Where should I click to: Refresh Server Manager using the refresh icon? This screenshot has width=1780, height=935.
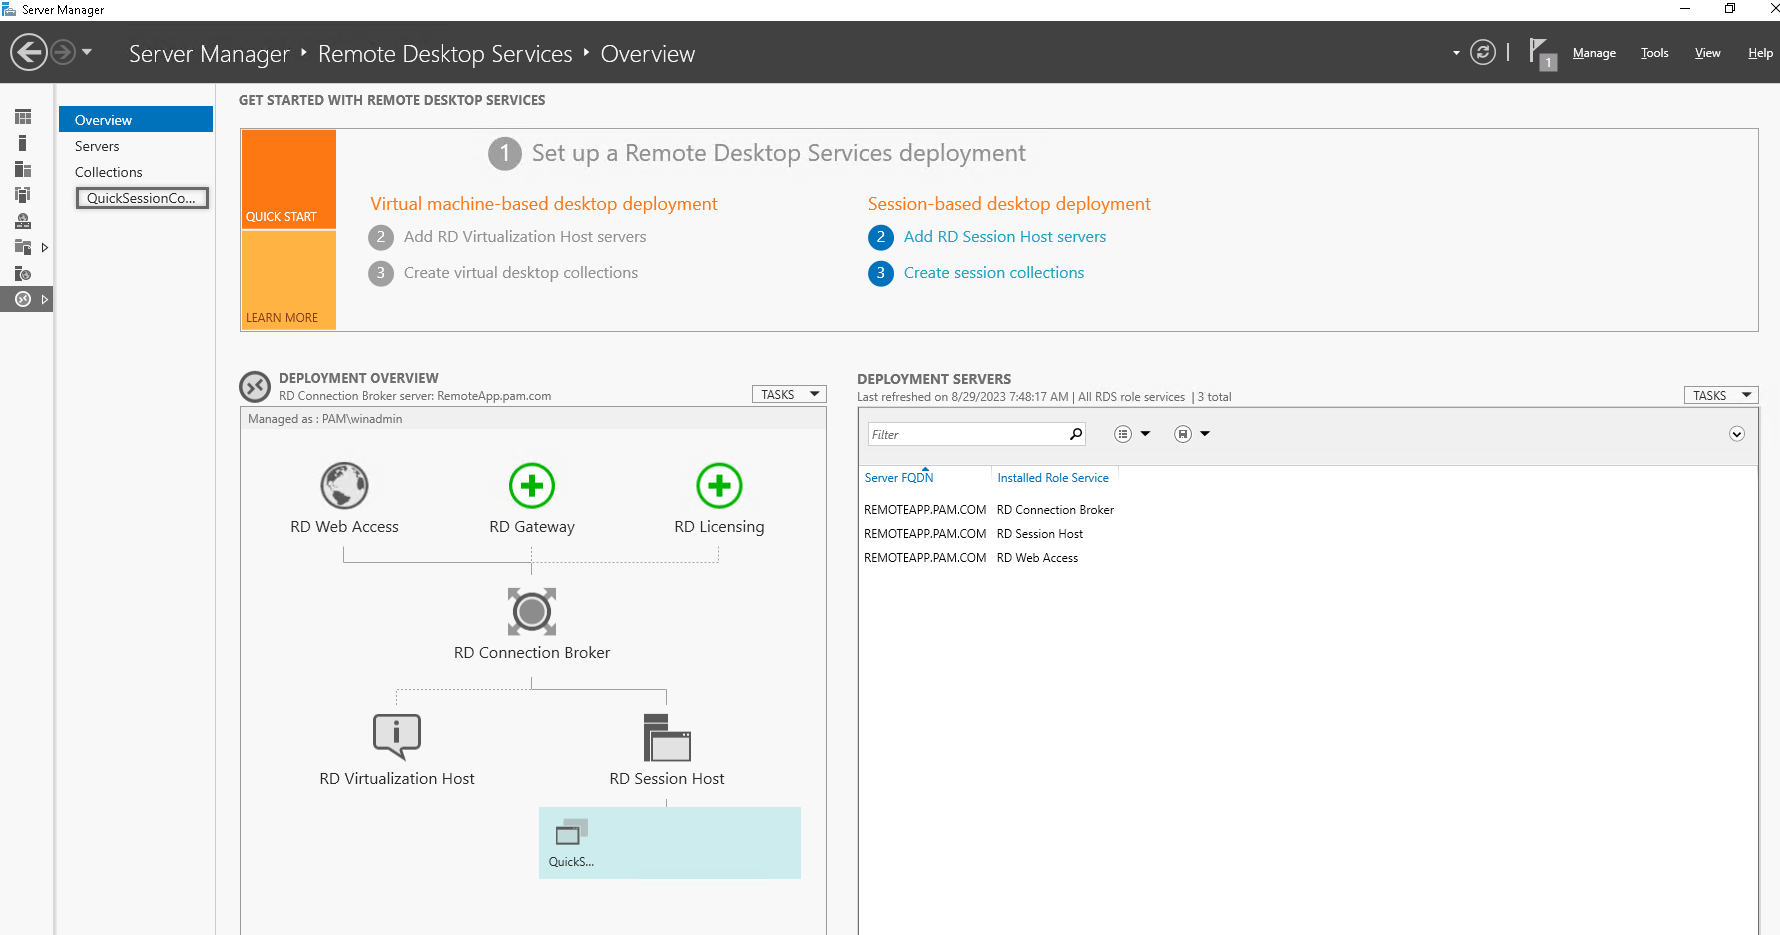(1483, 53)
